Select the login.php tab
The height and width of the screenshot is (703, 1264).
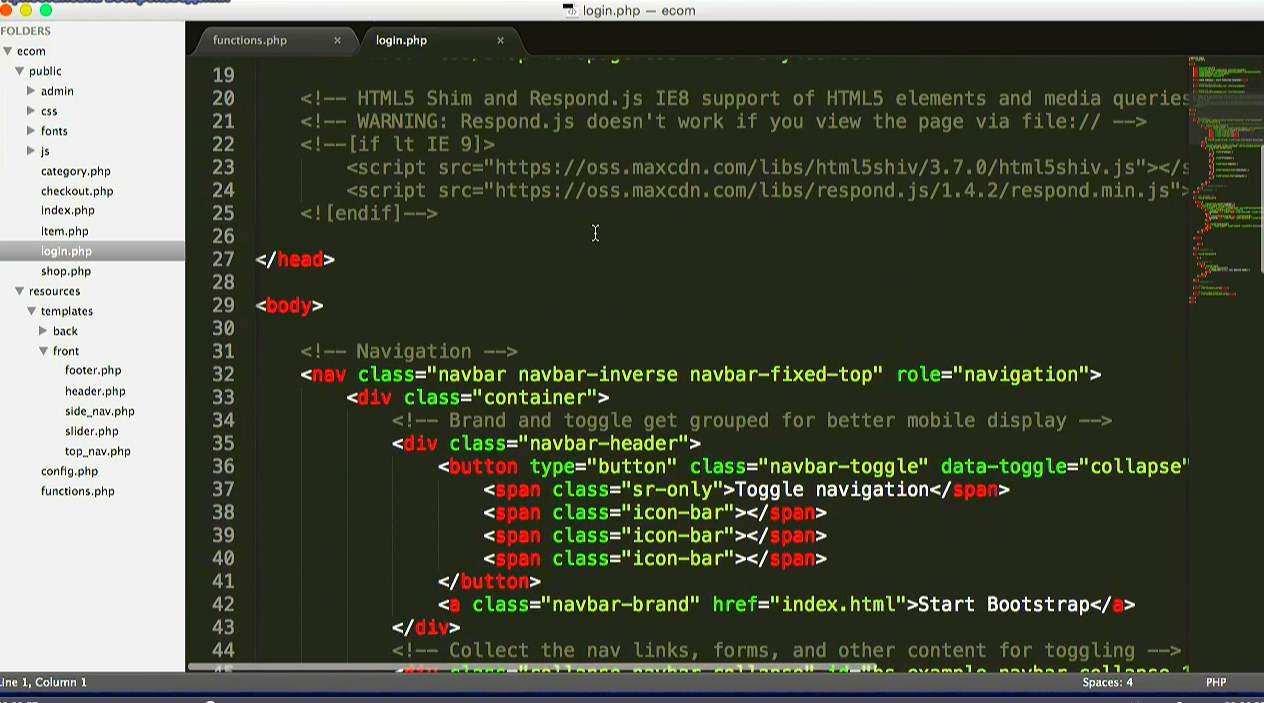(x=401, y=40)
